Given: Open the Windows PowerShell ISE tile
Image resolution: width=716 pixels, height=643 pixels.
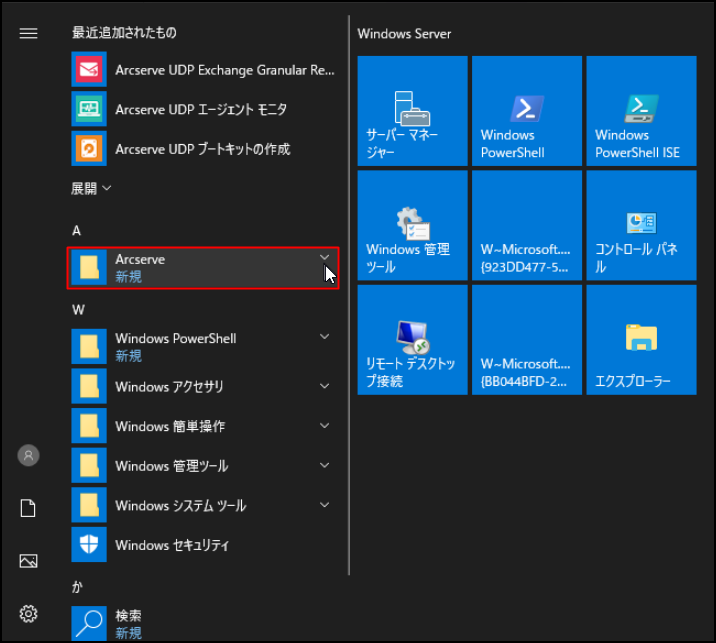Looking at the screenshot, I should (x=641, y=111).
